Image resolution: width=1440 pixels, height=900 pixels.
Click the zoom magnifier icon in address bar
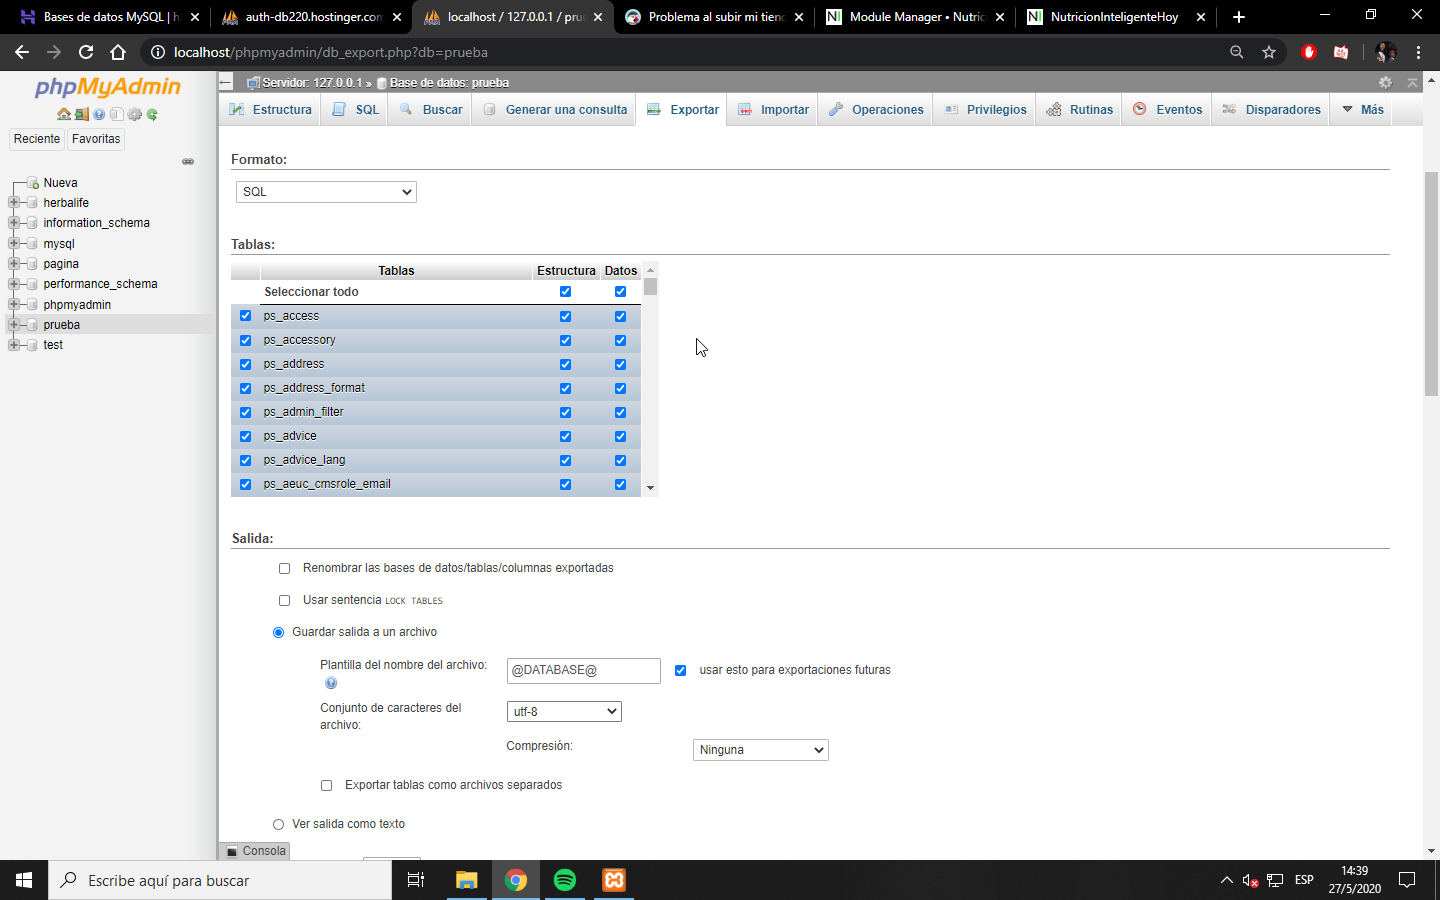click(x=1237, y=52)
